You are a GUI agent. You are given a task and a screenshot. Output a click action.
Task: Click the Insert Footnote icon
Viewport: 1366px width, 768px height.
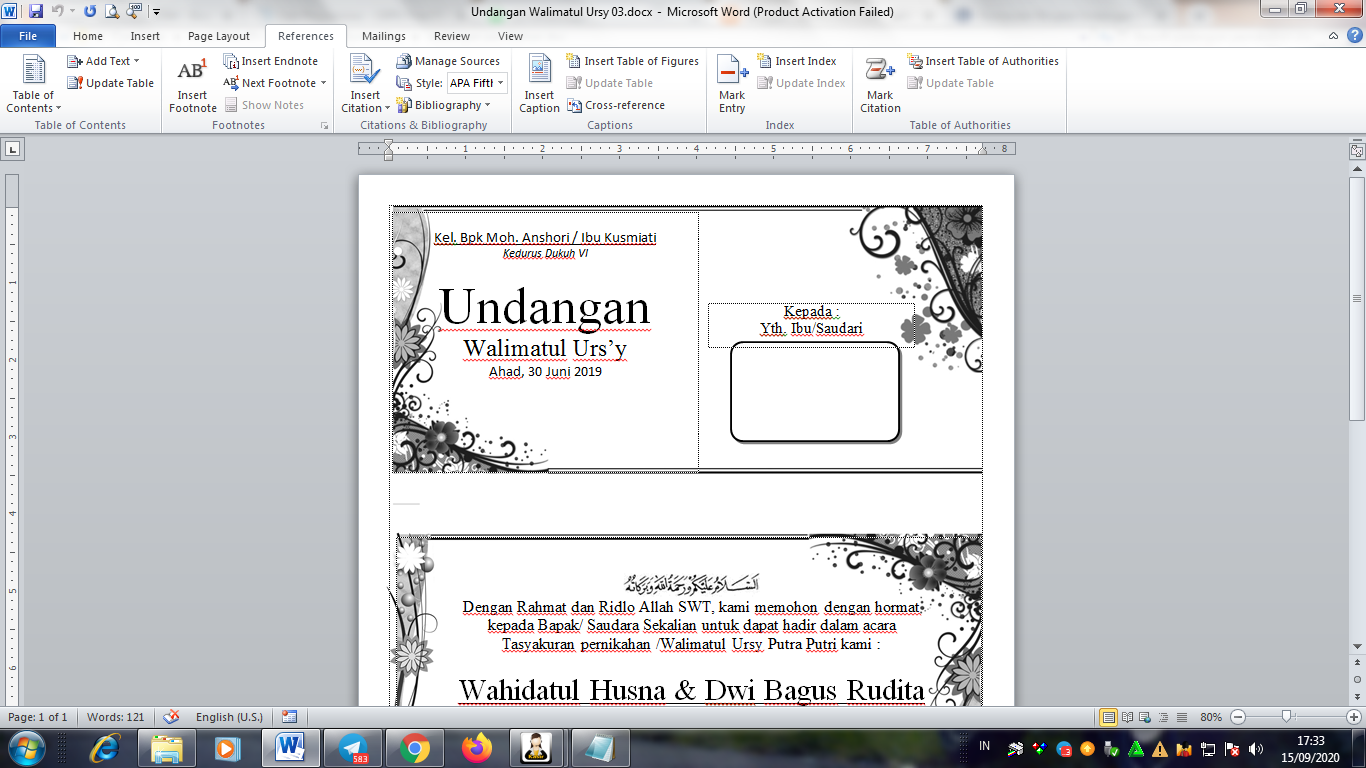point(192,72)
